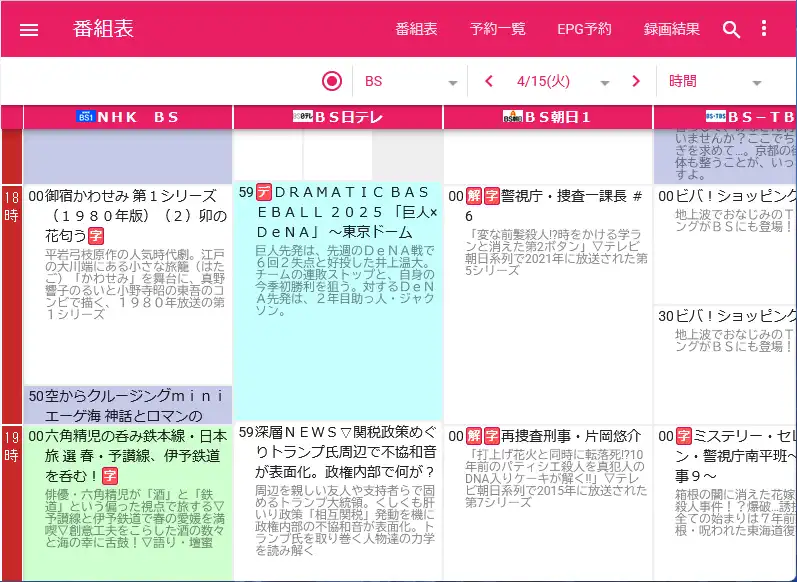
Task: Switch to 番組表 in top navigation
Action: click(x=416, y=29)
